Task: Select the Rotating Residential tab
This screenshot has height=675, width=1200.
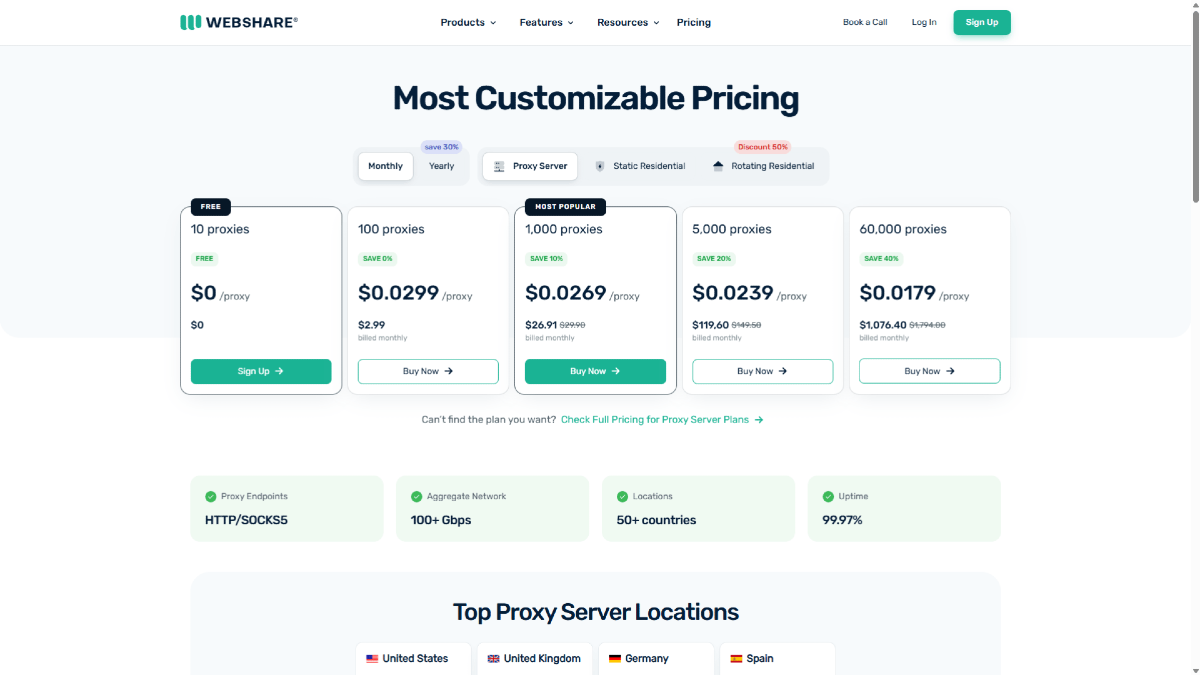Action: (x=763, y=166)
